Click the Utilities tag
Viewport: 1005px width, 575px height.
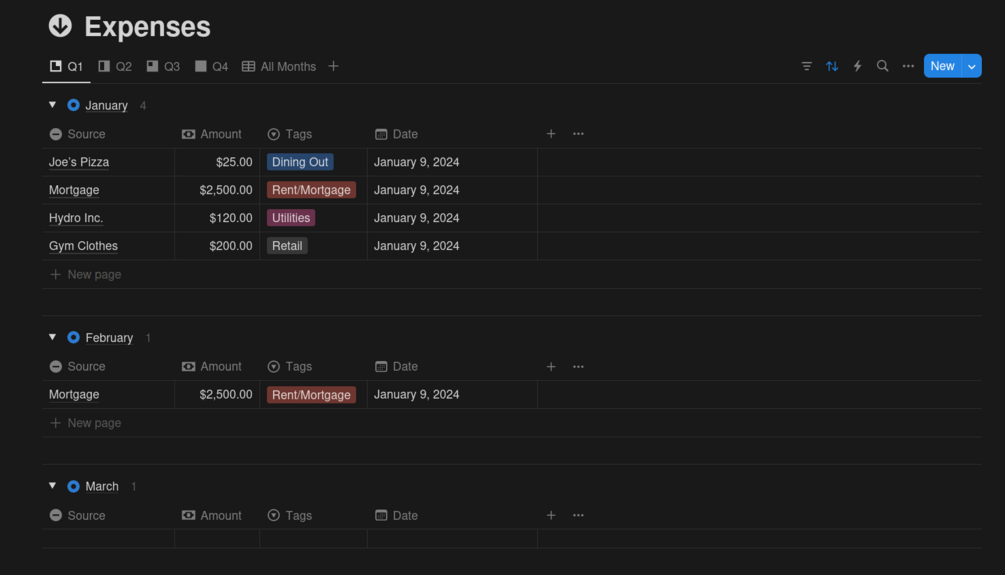point(291,218)
